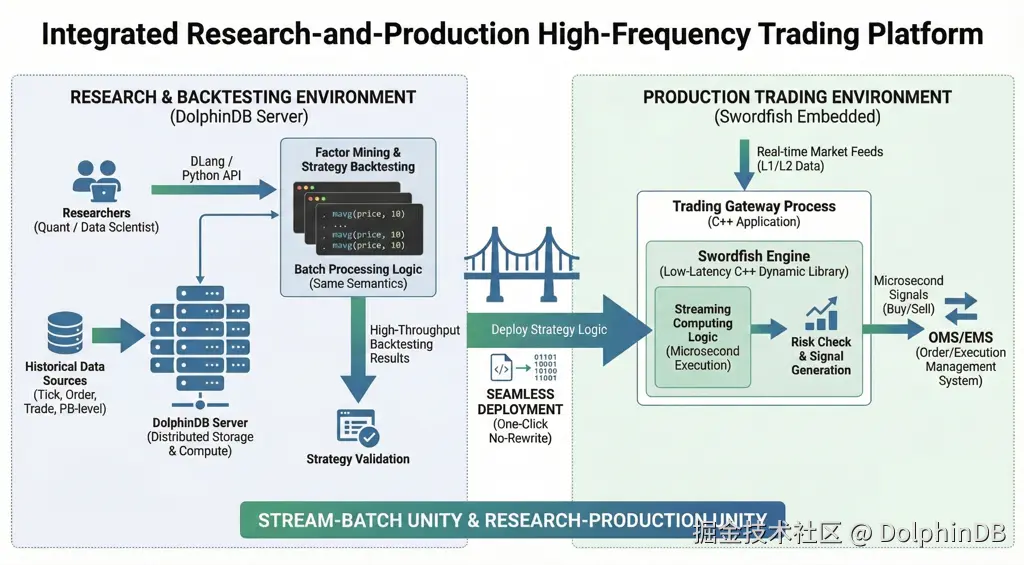Screen dimensions: 1024x565
Task: Click the main title Integrated Research-and-Production heading
Action: [513, 34]
